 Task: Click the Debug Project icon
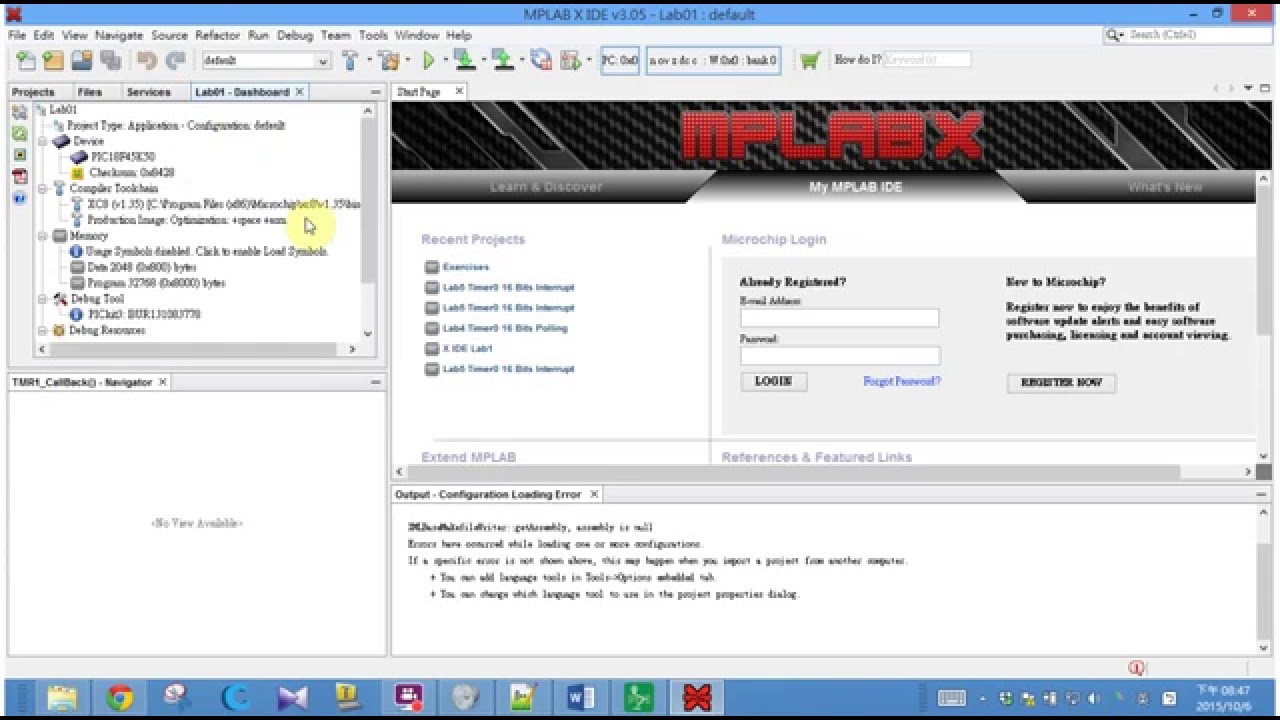(x=570, y=60)
